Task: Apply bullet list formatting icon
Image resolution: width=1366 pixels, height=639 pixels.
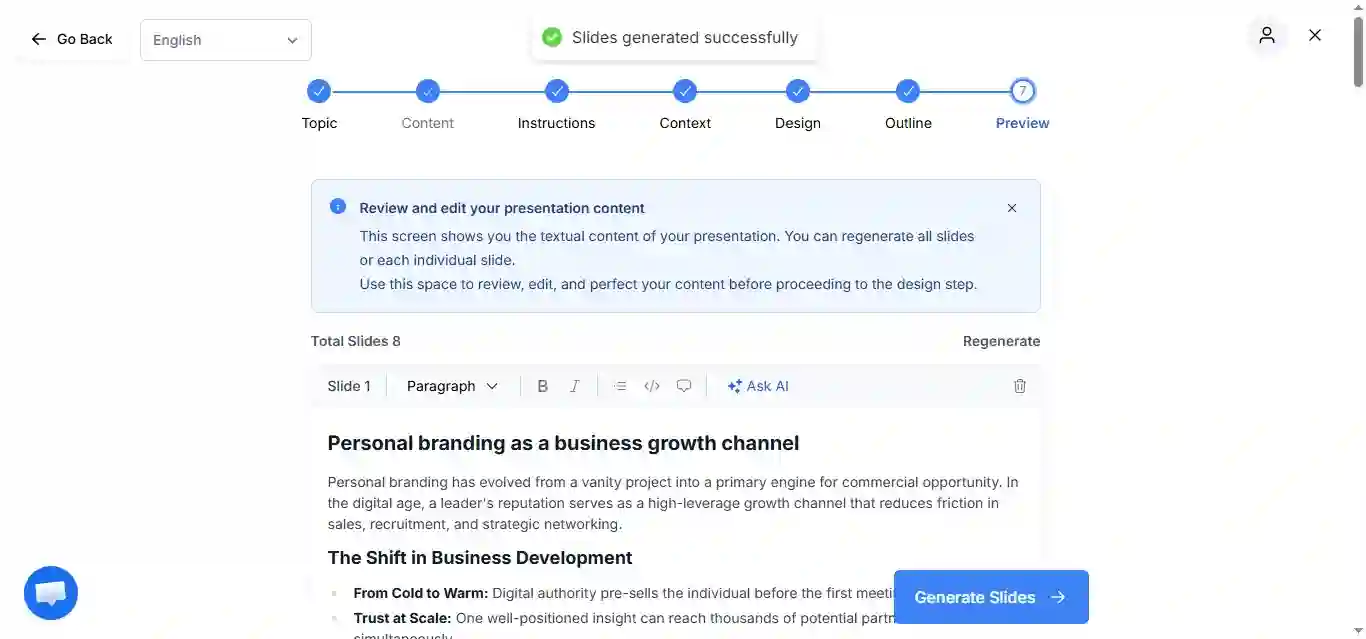Action: (x=620, y=386)
